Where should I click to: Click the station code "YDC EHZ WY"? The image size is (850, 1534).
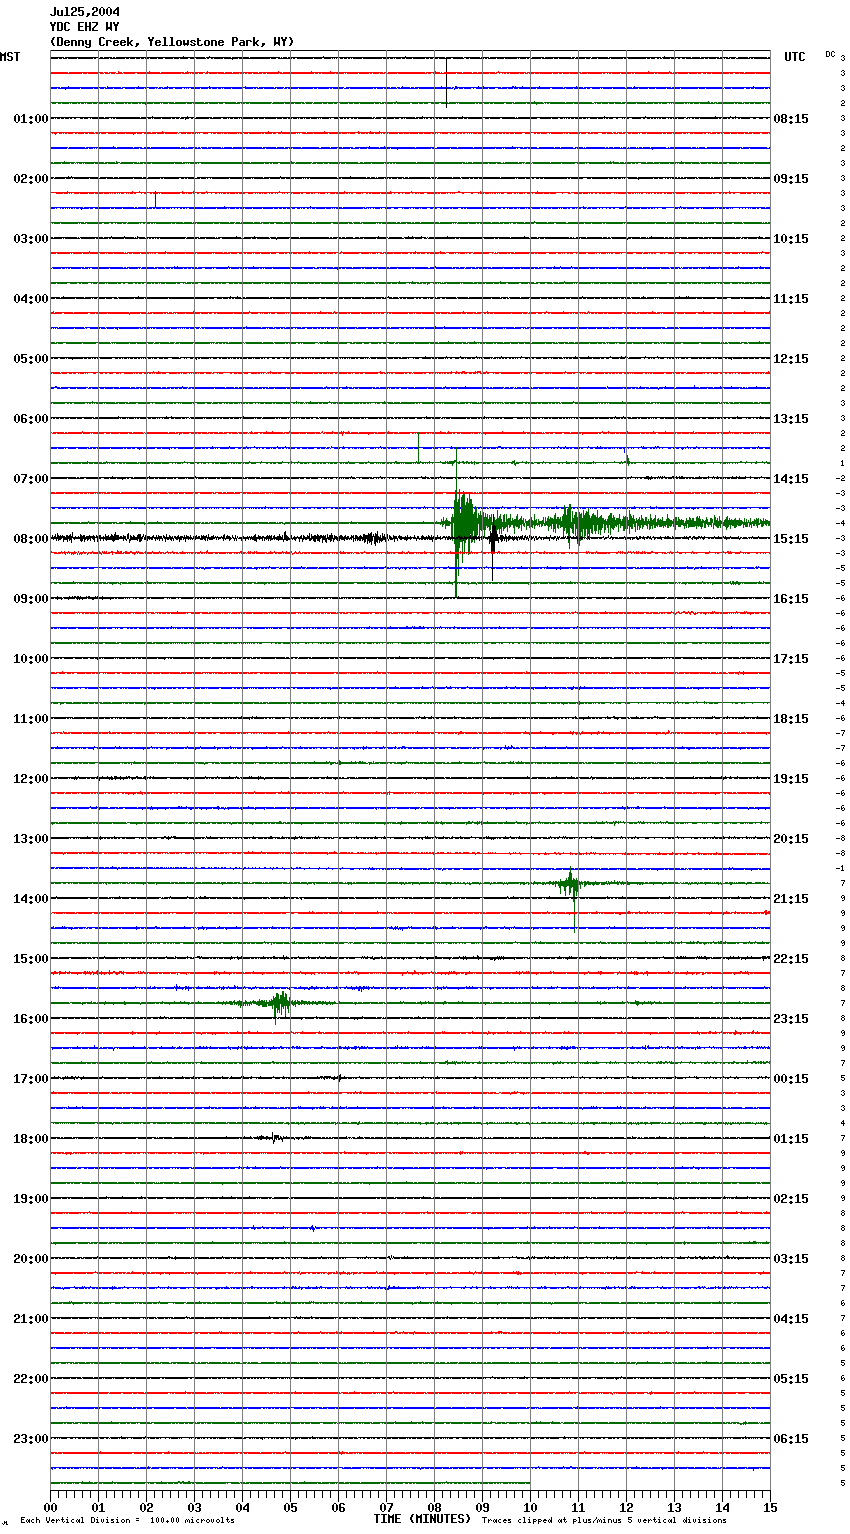coord(85,27)
